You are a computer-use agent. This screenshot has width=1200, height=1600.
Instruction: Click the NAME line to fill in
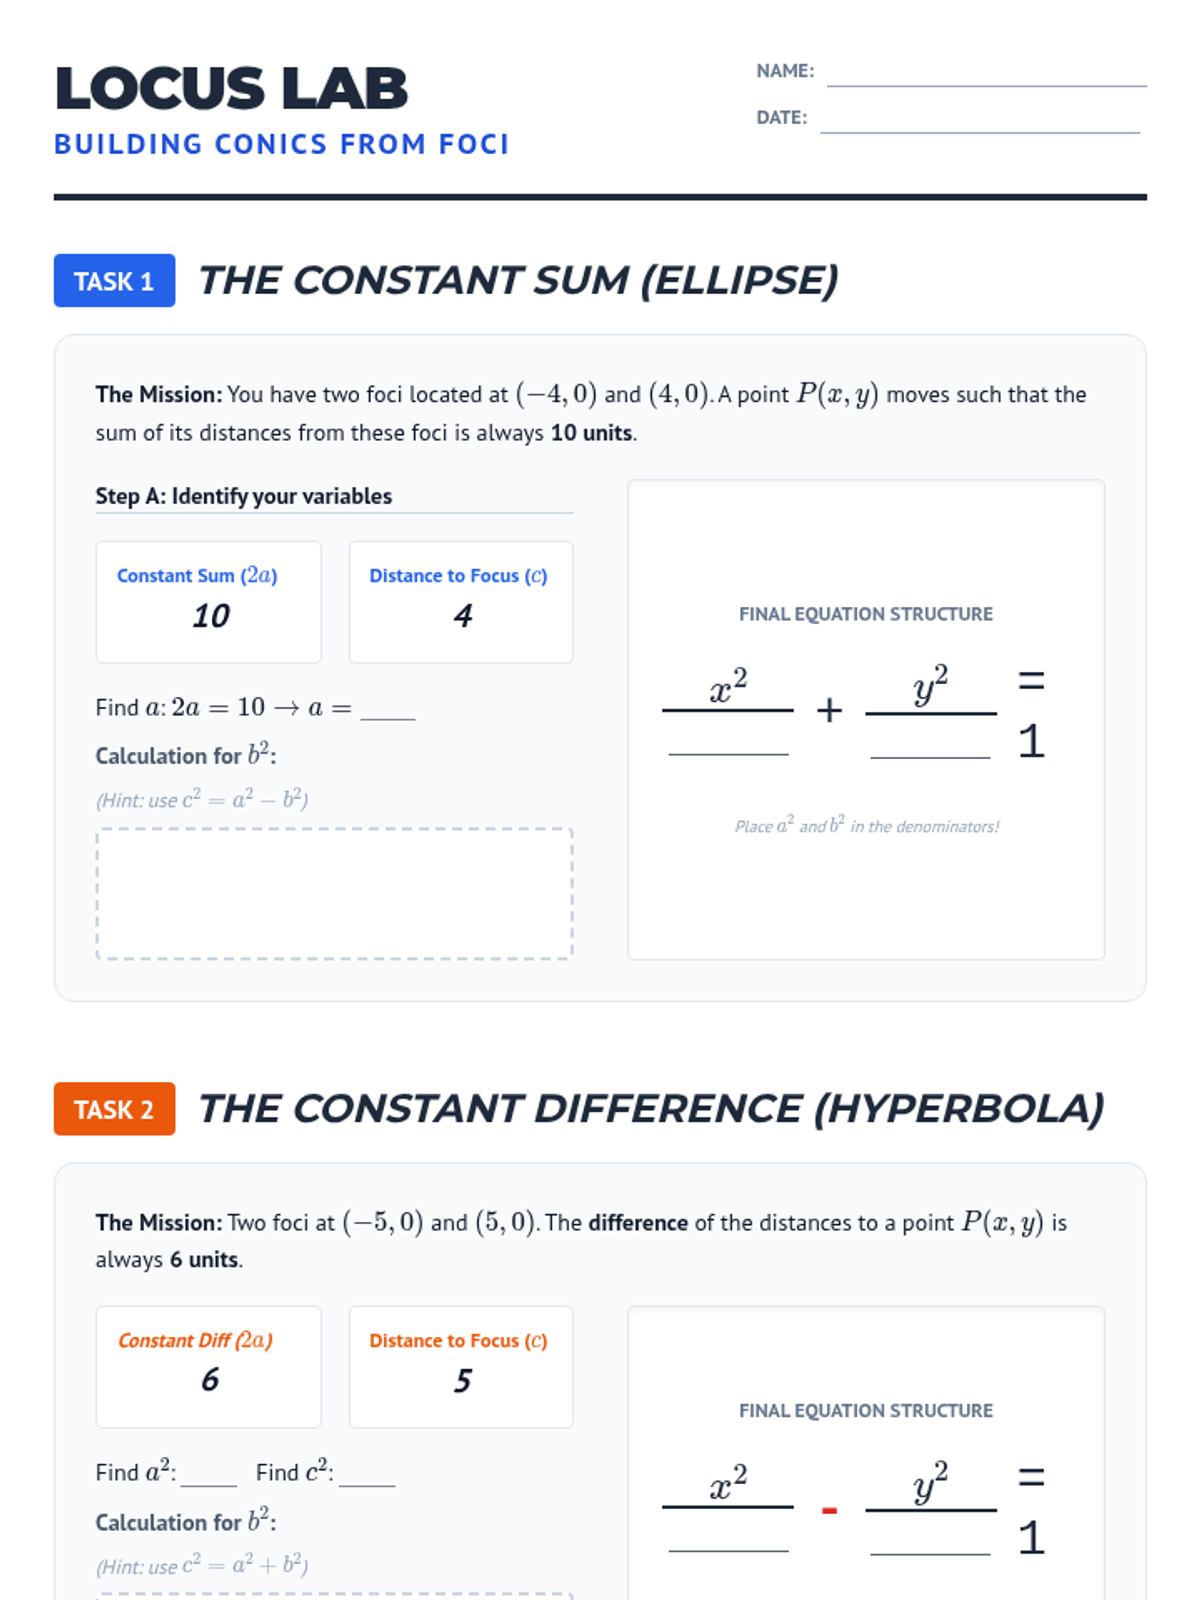pos(986,74)
